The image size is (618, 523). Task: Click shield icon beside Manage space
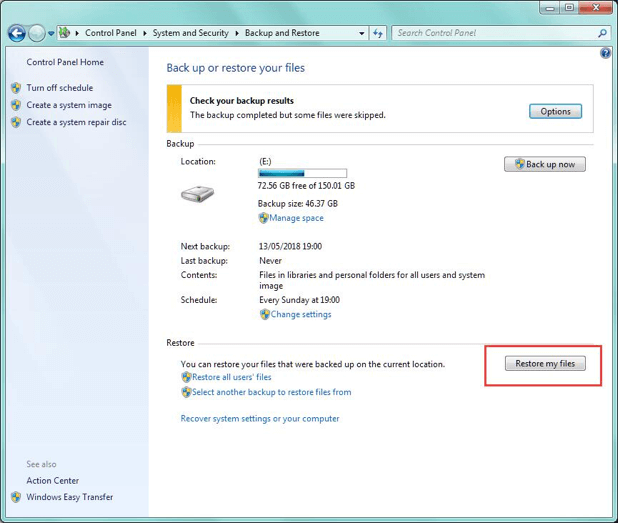[x=263, y=218]
